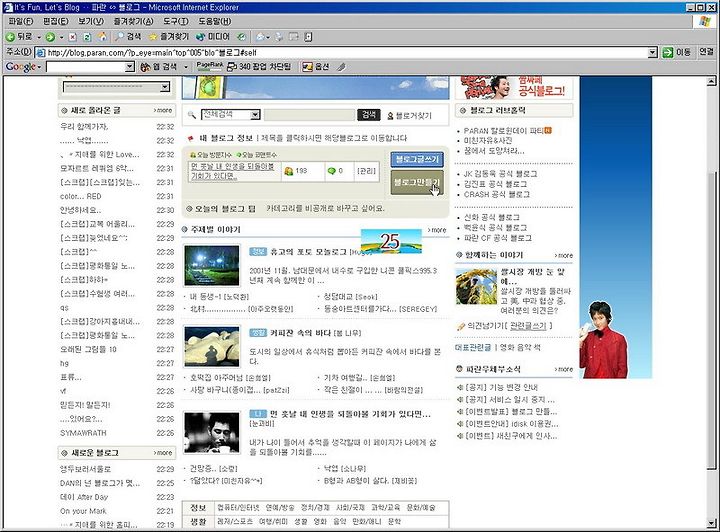Image resolution: width=720 pixels, height=532 pixels.
Task: Open the 도움말(H) Help menu
Action: [215, 21]
